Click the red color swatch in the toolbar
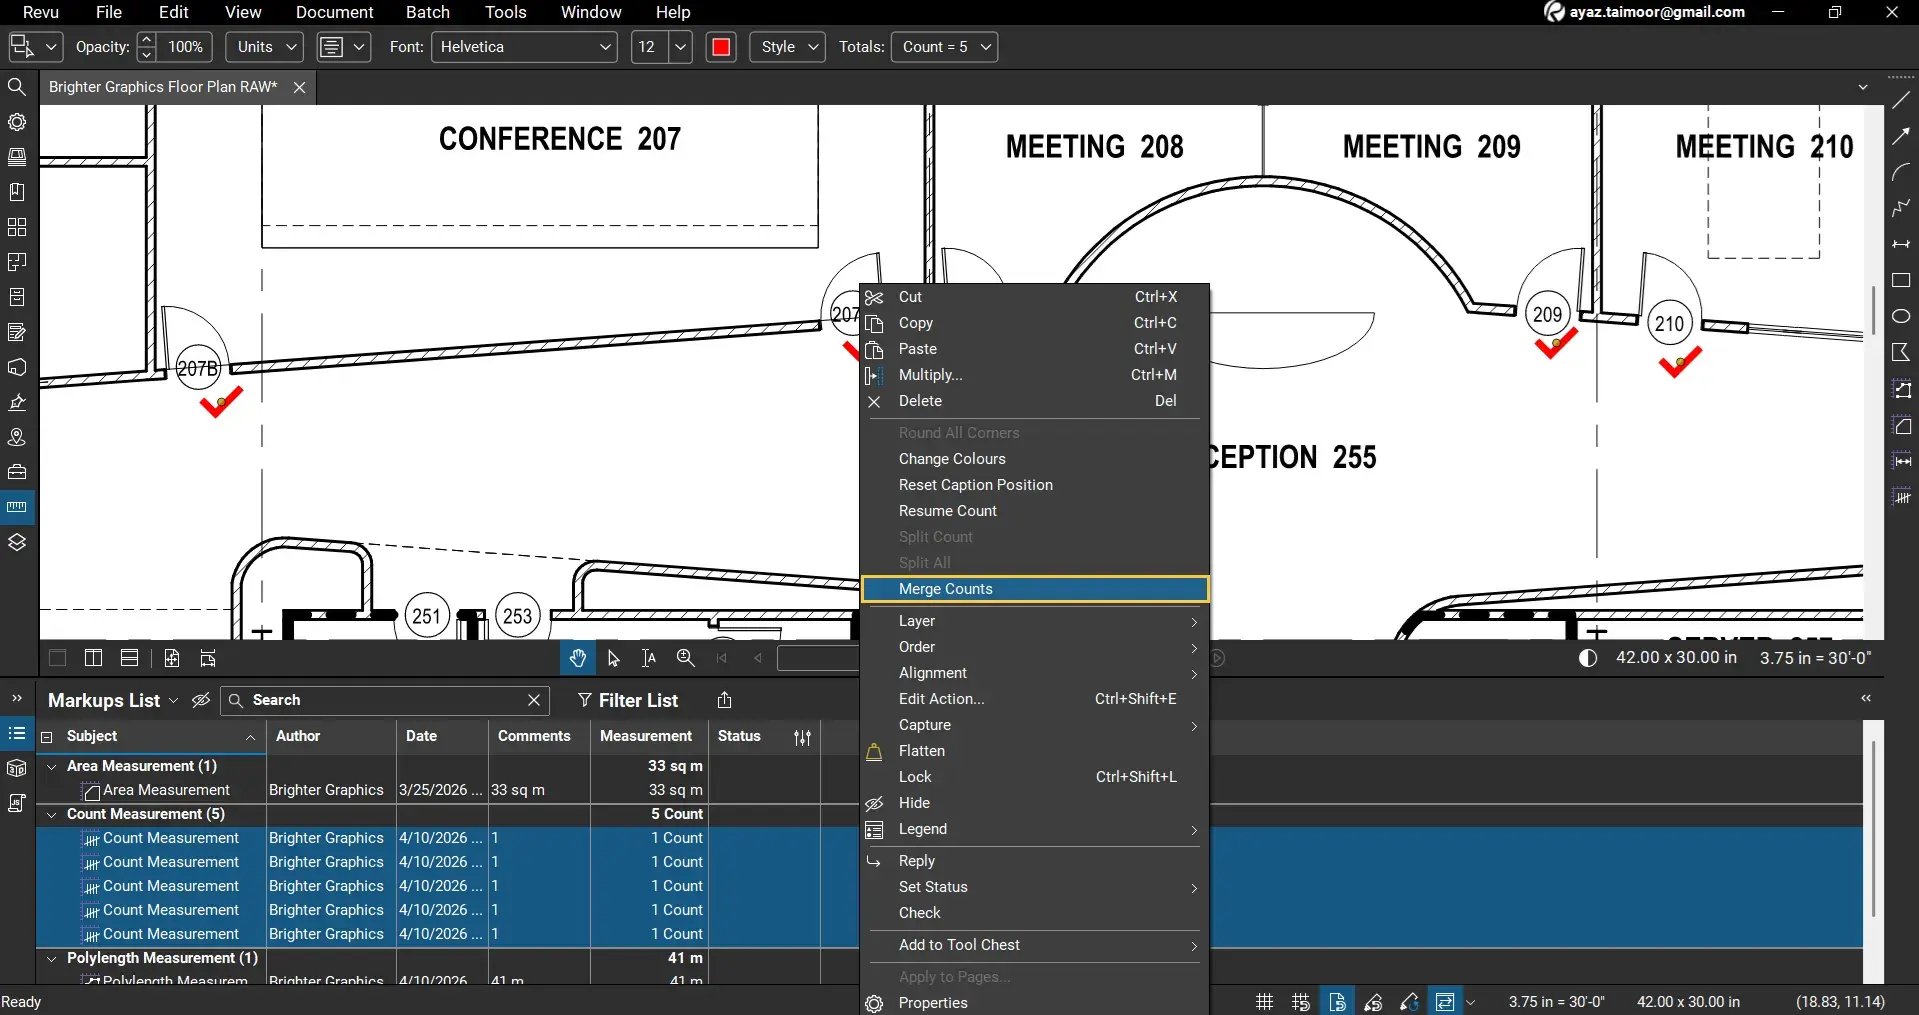The image size is (1919, 1015). 720,47
